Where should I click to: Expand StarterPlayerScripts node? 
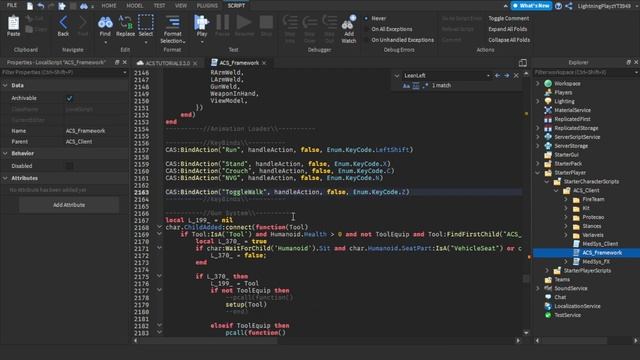click(547, 271)
